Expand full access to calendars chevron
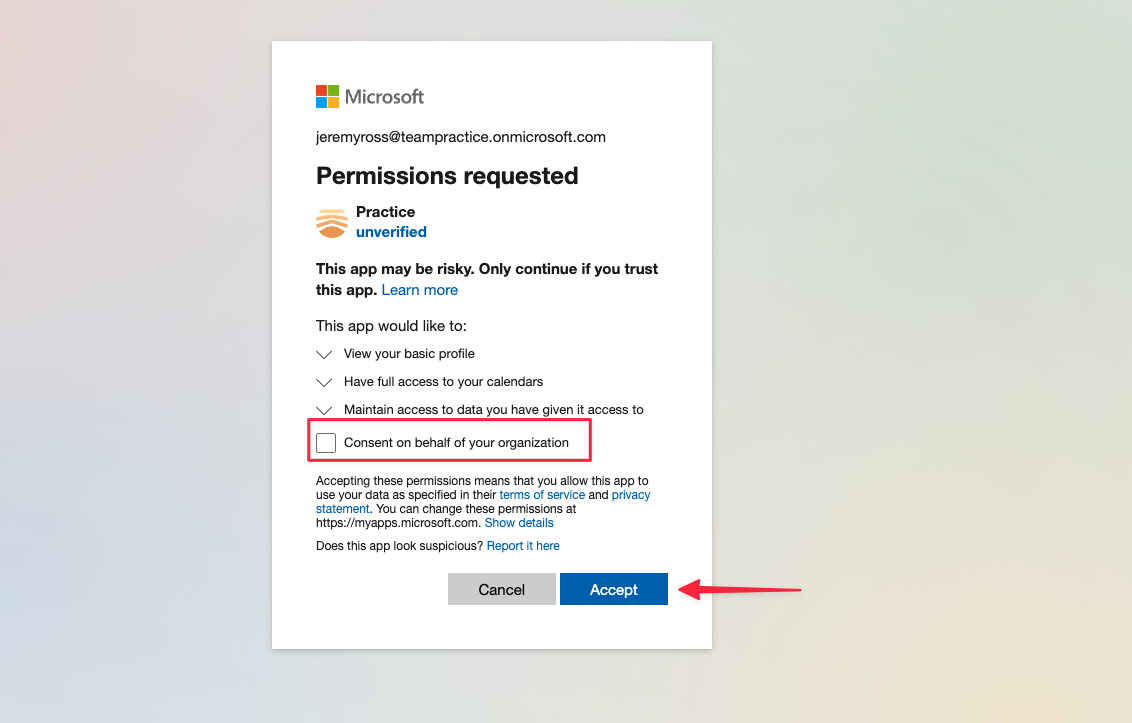 click(324, 382)
